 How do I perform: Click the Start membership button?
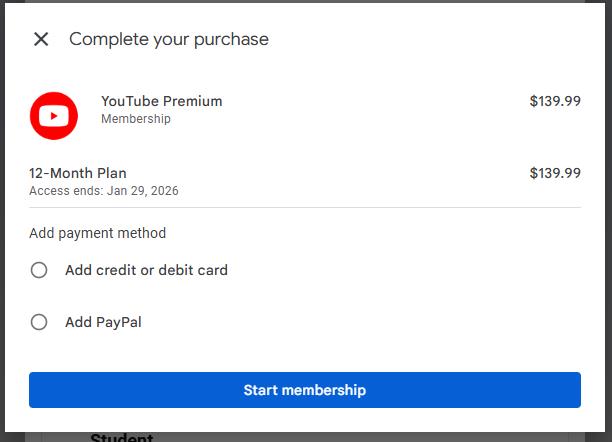tap(305, 390)
